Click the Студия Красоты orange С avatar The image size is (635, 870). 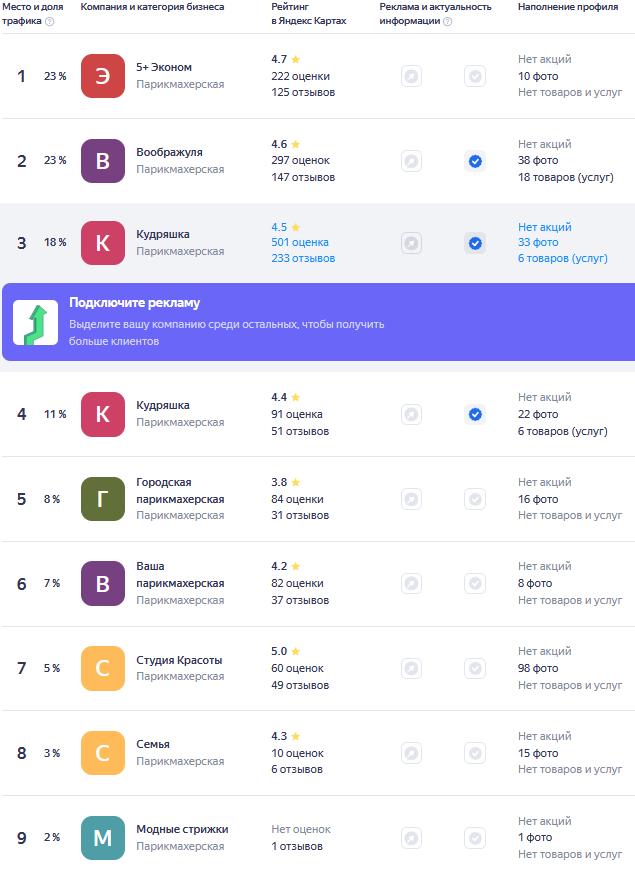click(103, 668)
